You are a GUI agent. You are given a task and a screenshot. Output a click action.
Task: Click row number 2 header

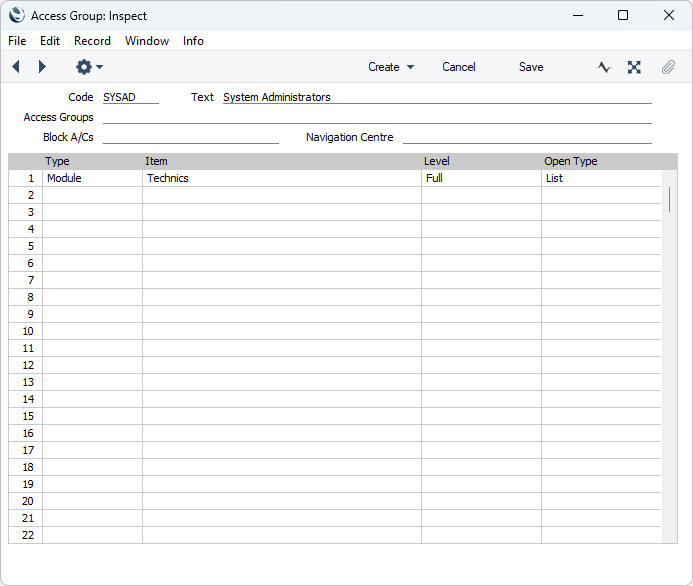[x=26, y=195]
